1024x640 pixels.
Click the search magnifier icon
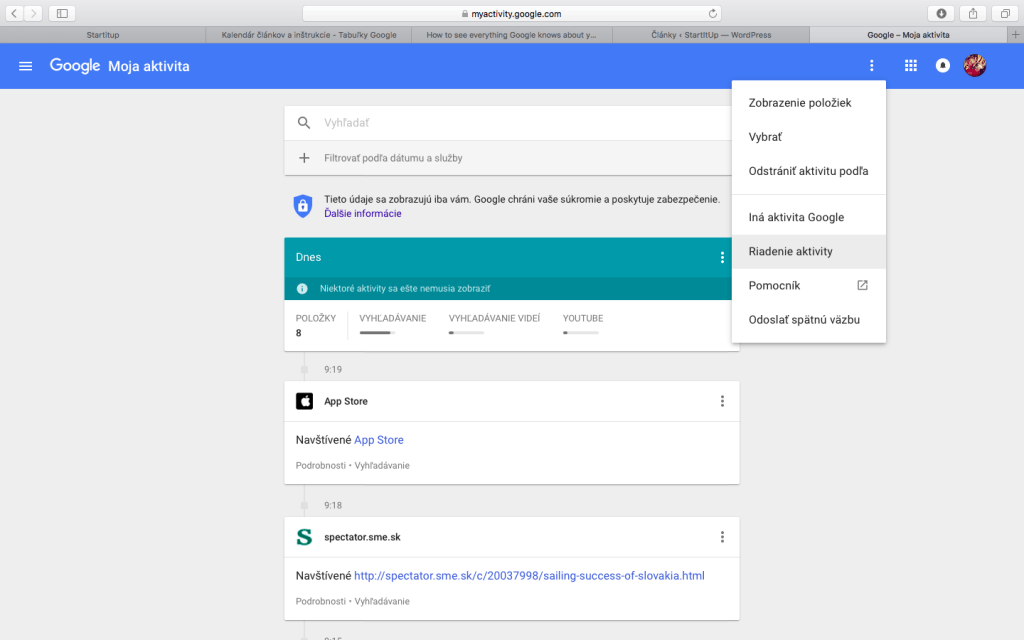click(x=304, y=123)
